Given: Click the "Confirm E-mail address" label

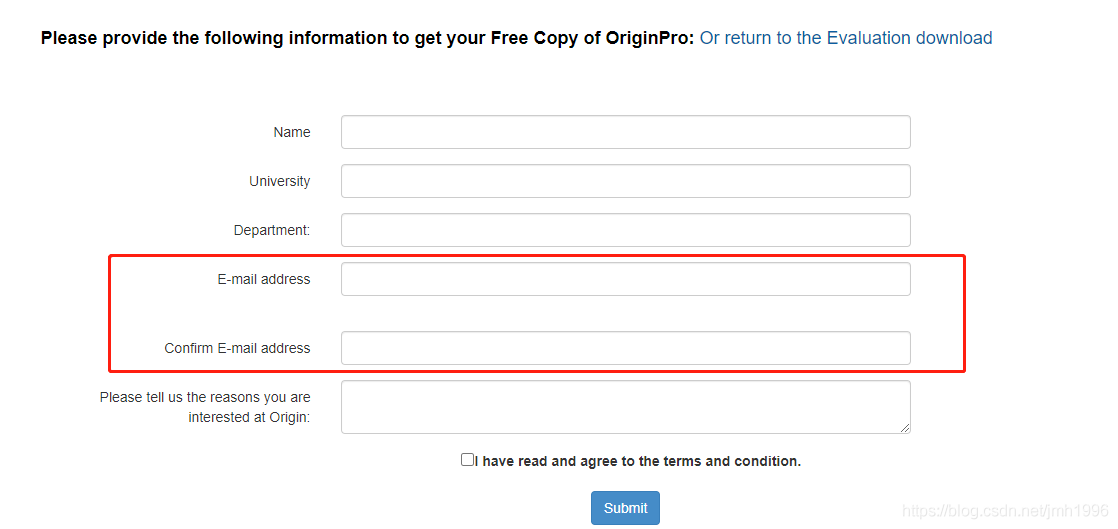Looking at the screenshot, I should click(x=238, y=348).
